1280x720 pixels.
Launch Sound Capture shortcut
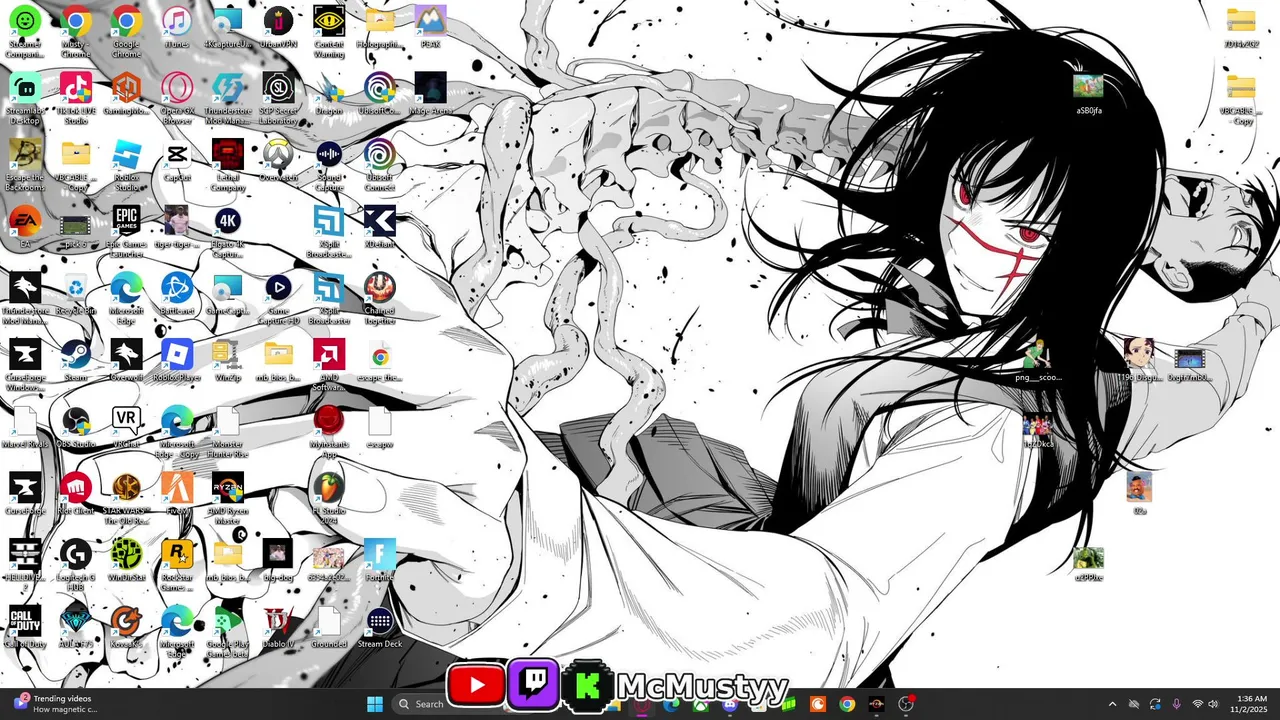coord(329,163)
